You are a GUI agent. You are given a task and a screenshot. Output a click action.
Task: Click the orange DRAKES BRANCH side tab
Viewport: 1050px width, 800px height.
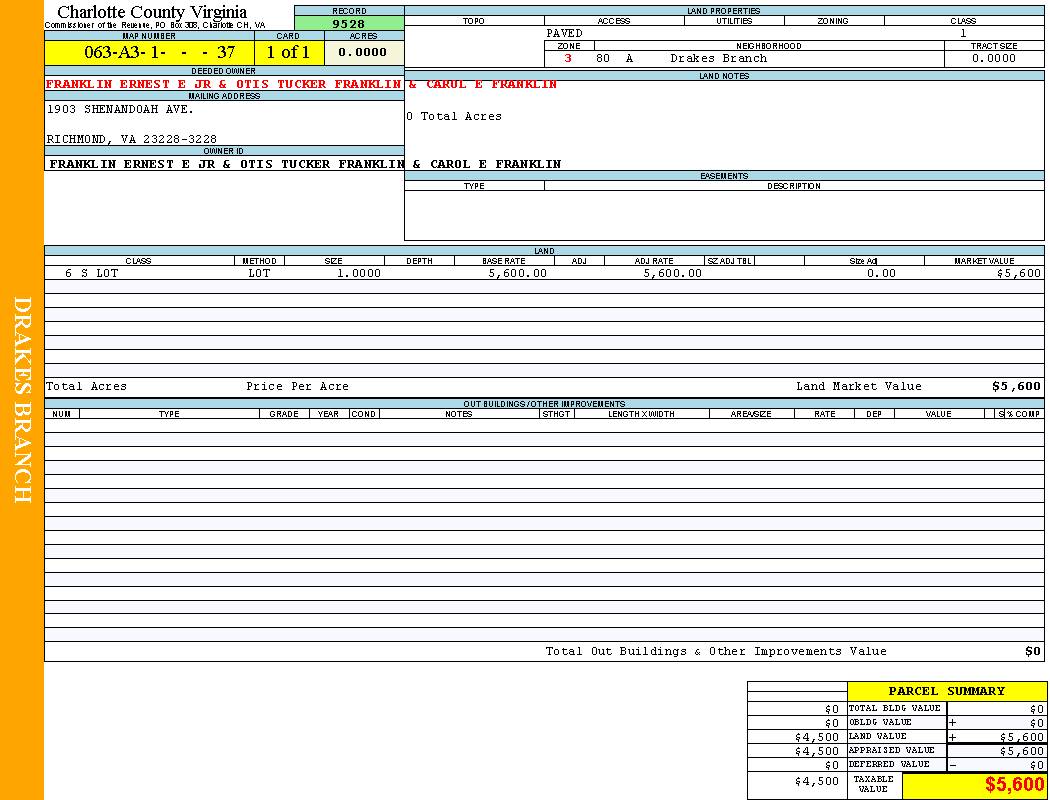click(x=22, y=400)
